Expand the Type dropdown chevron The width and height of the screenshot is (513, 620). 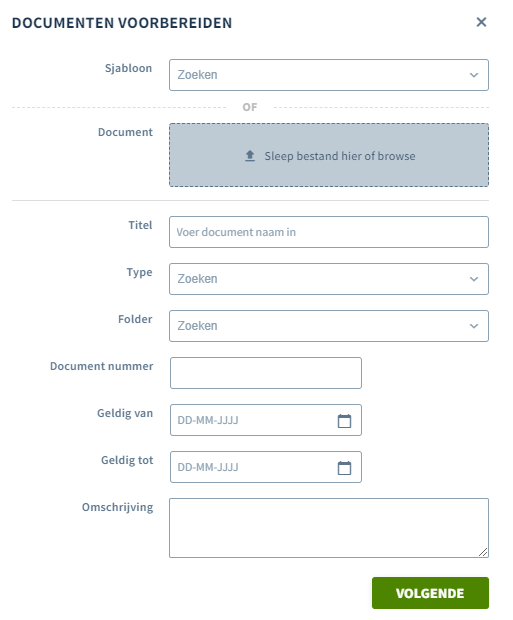click(473, 279)
